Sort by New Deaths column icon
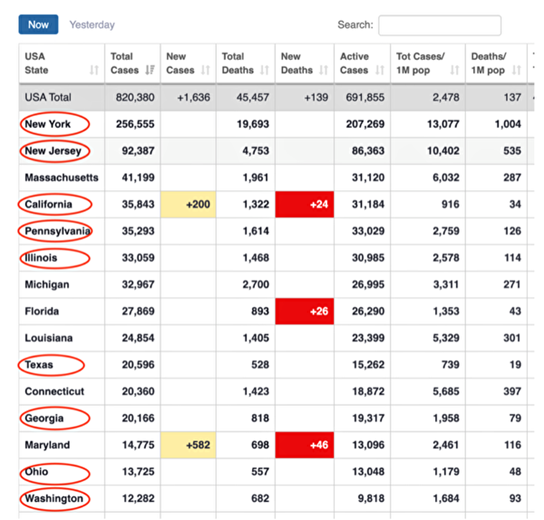 [x=324, y=70]
